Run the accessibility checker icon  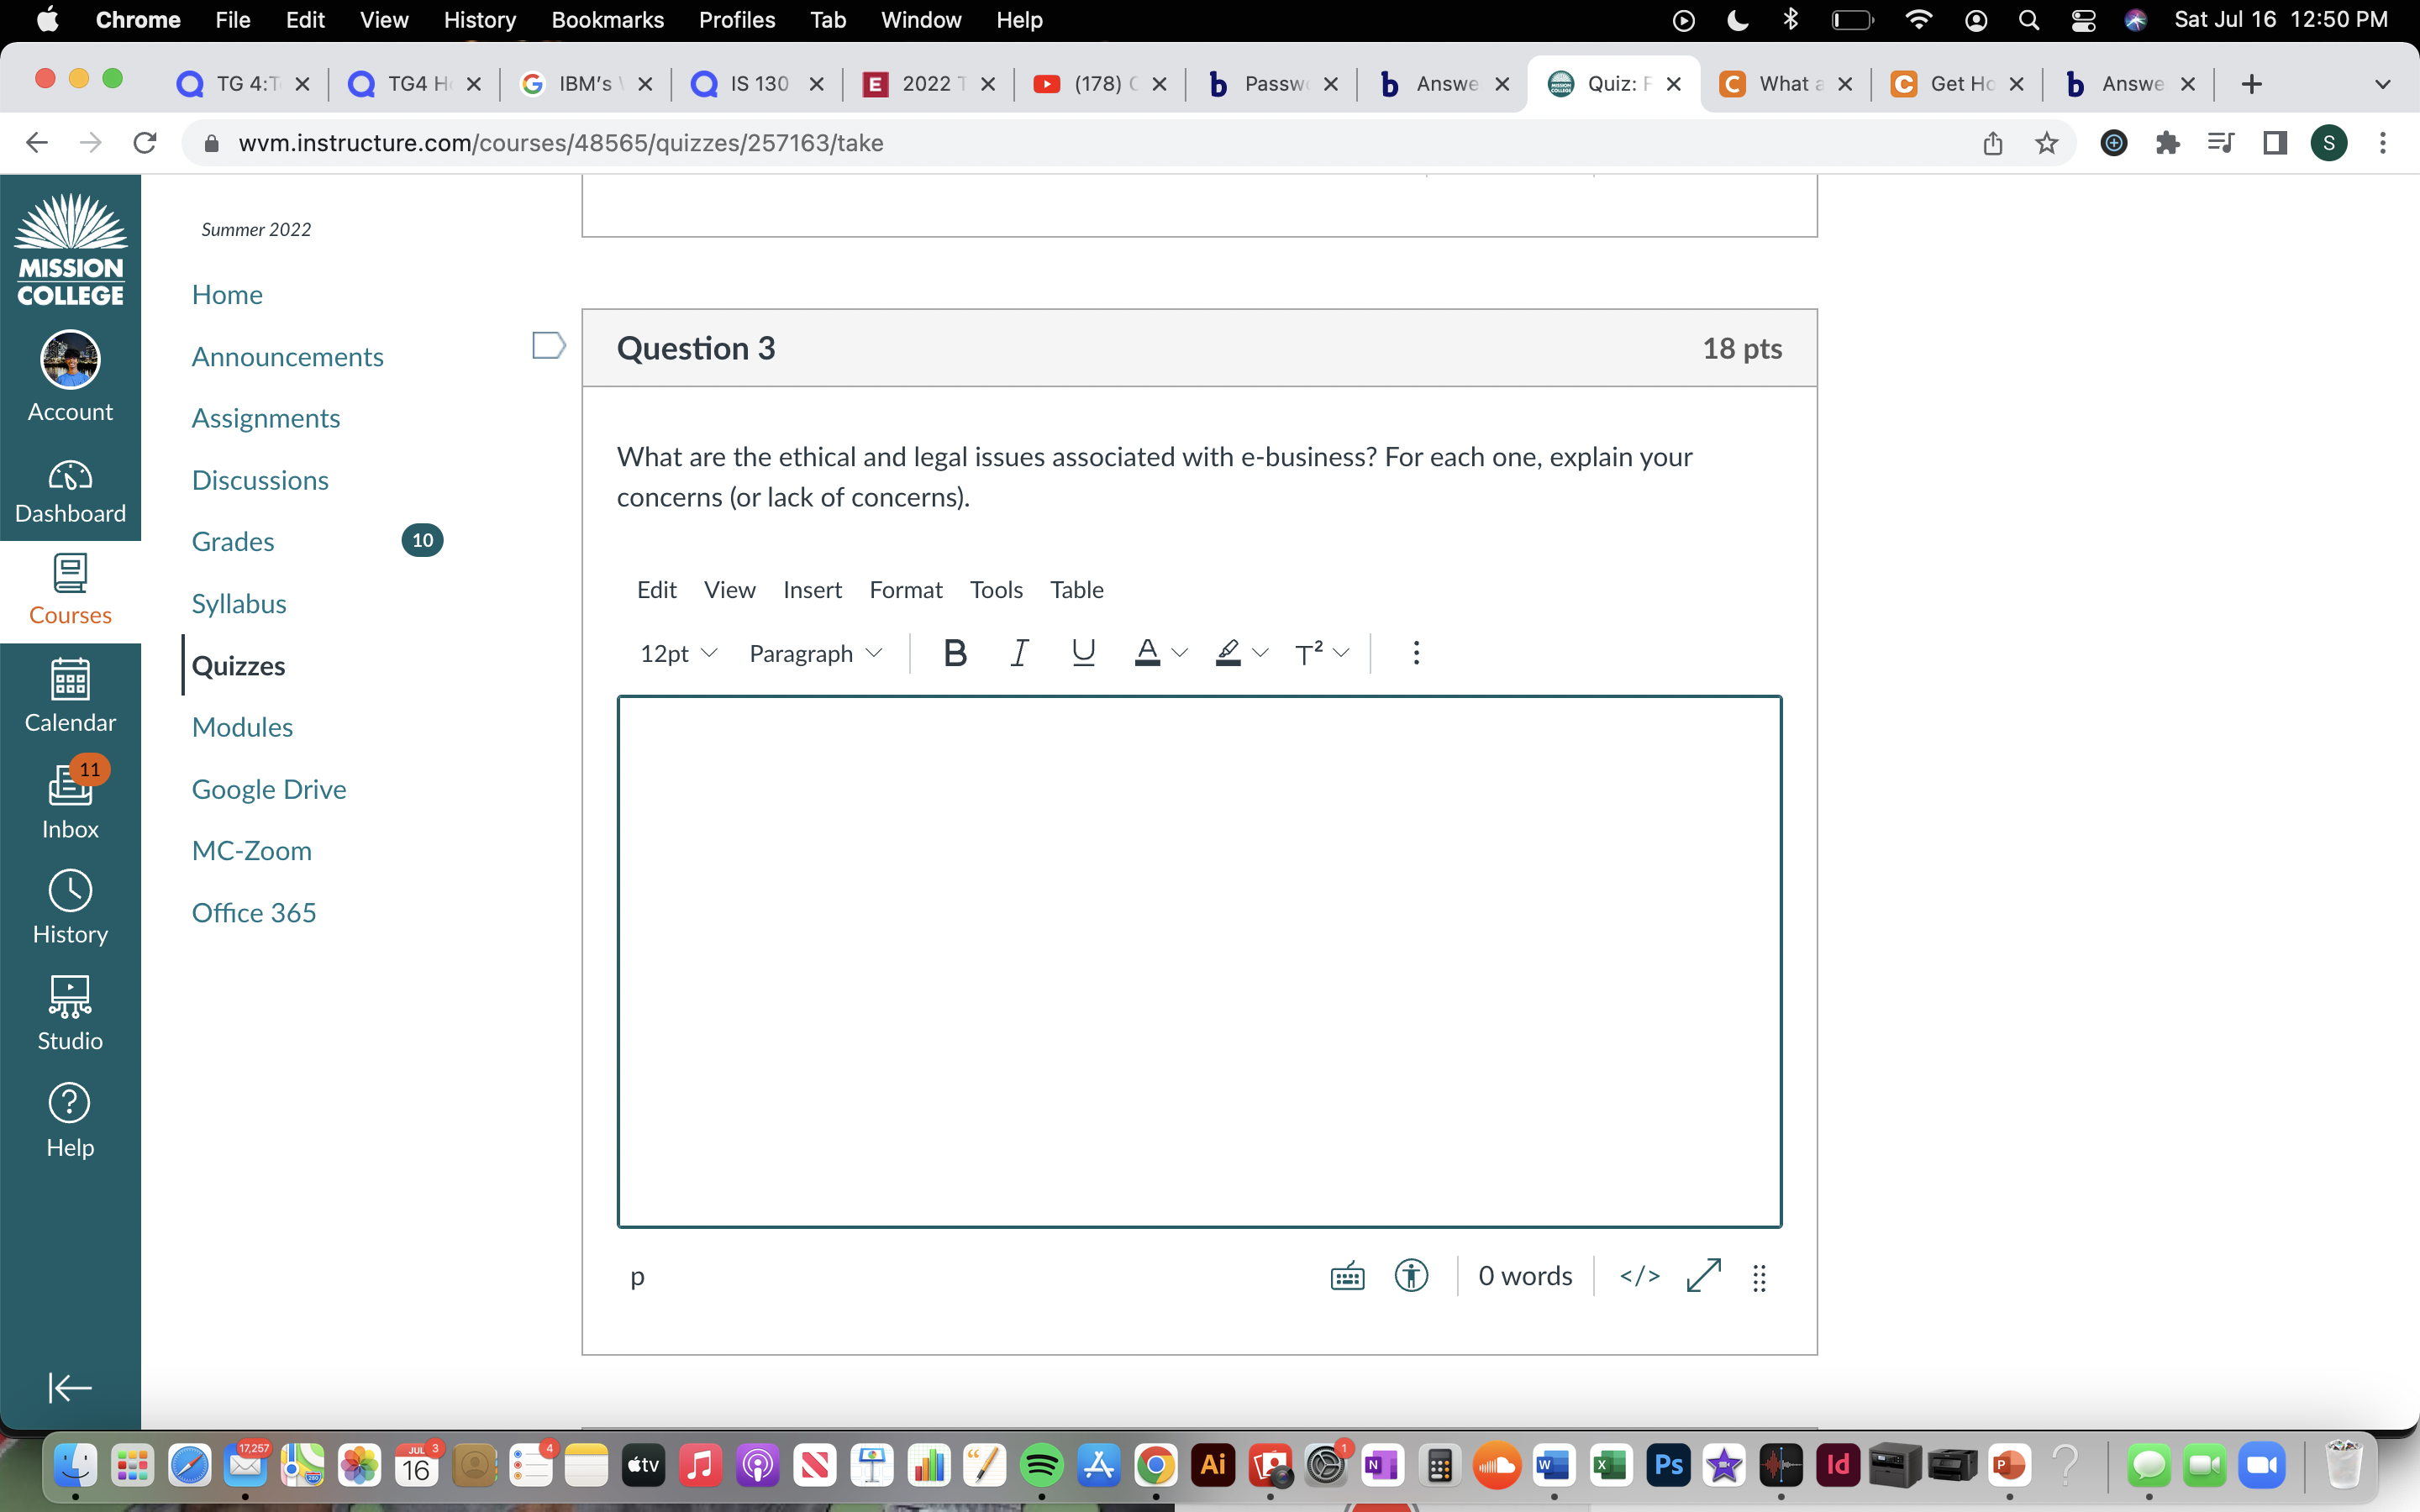(x=1410, y=1276)
